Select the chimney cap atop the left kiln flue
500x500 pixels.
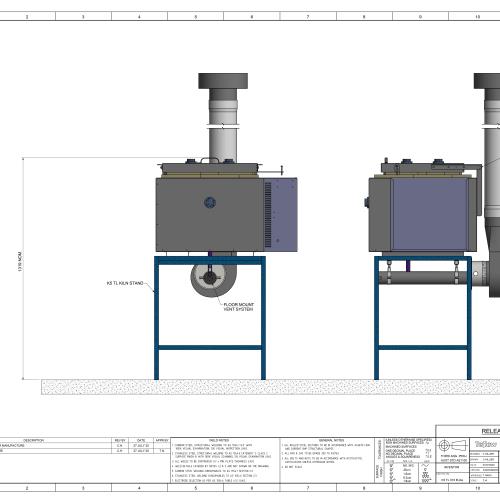tap(223, 81)
